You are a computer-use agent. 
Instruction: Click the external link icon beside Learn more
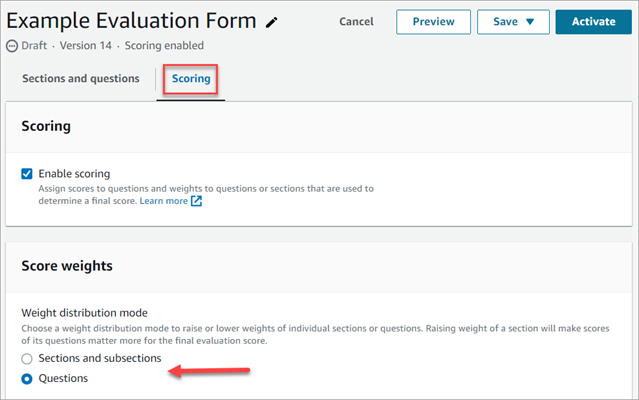click(x=197, y=201)
